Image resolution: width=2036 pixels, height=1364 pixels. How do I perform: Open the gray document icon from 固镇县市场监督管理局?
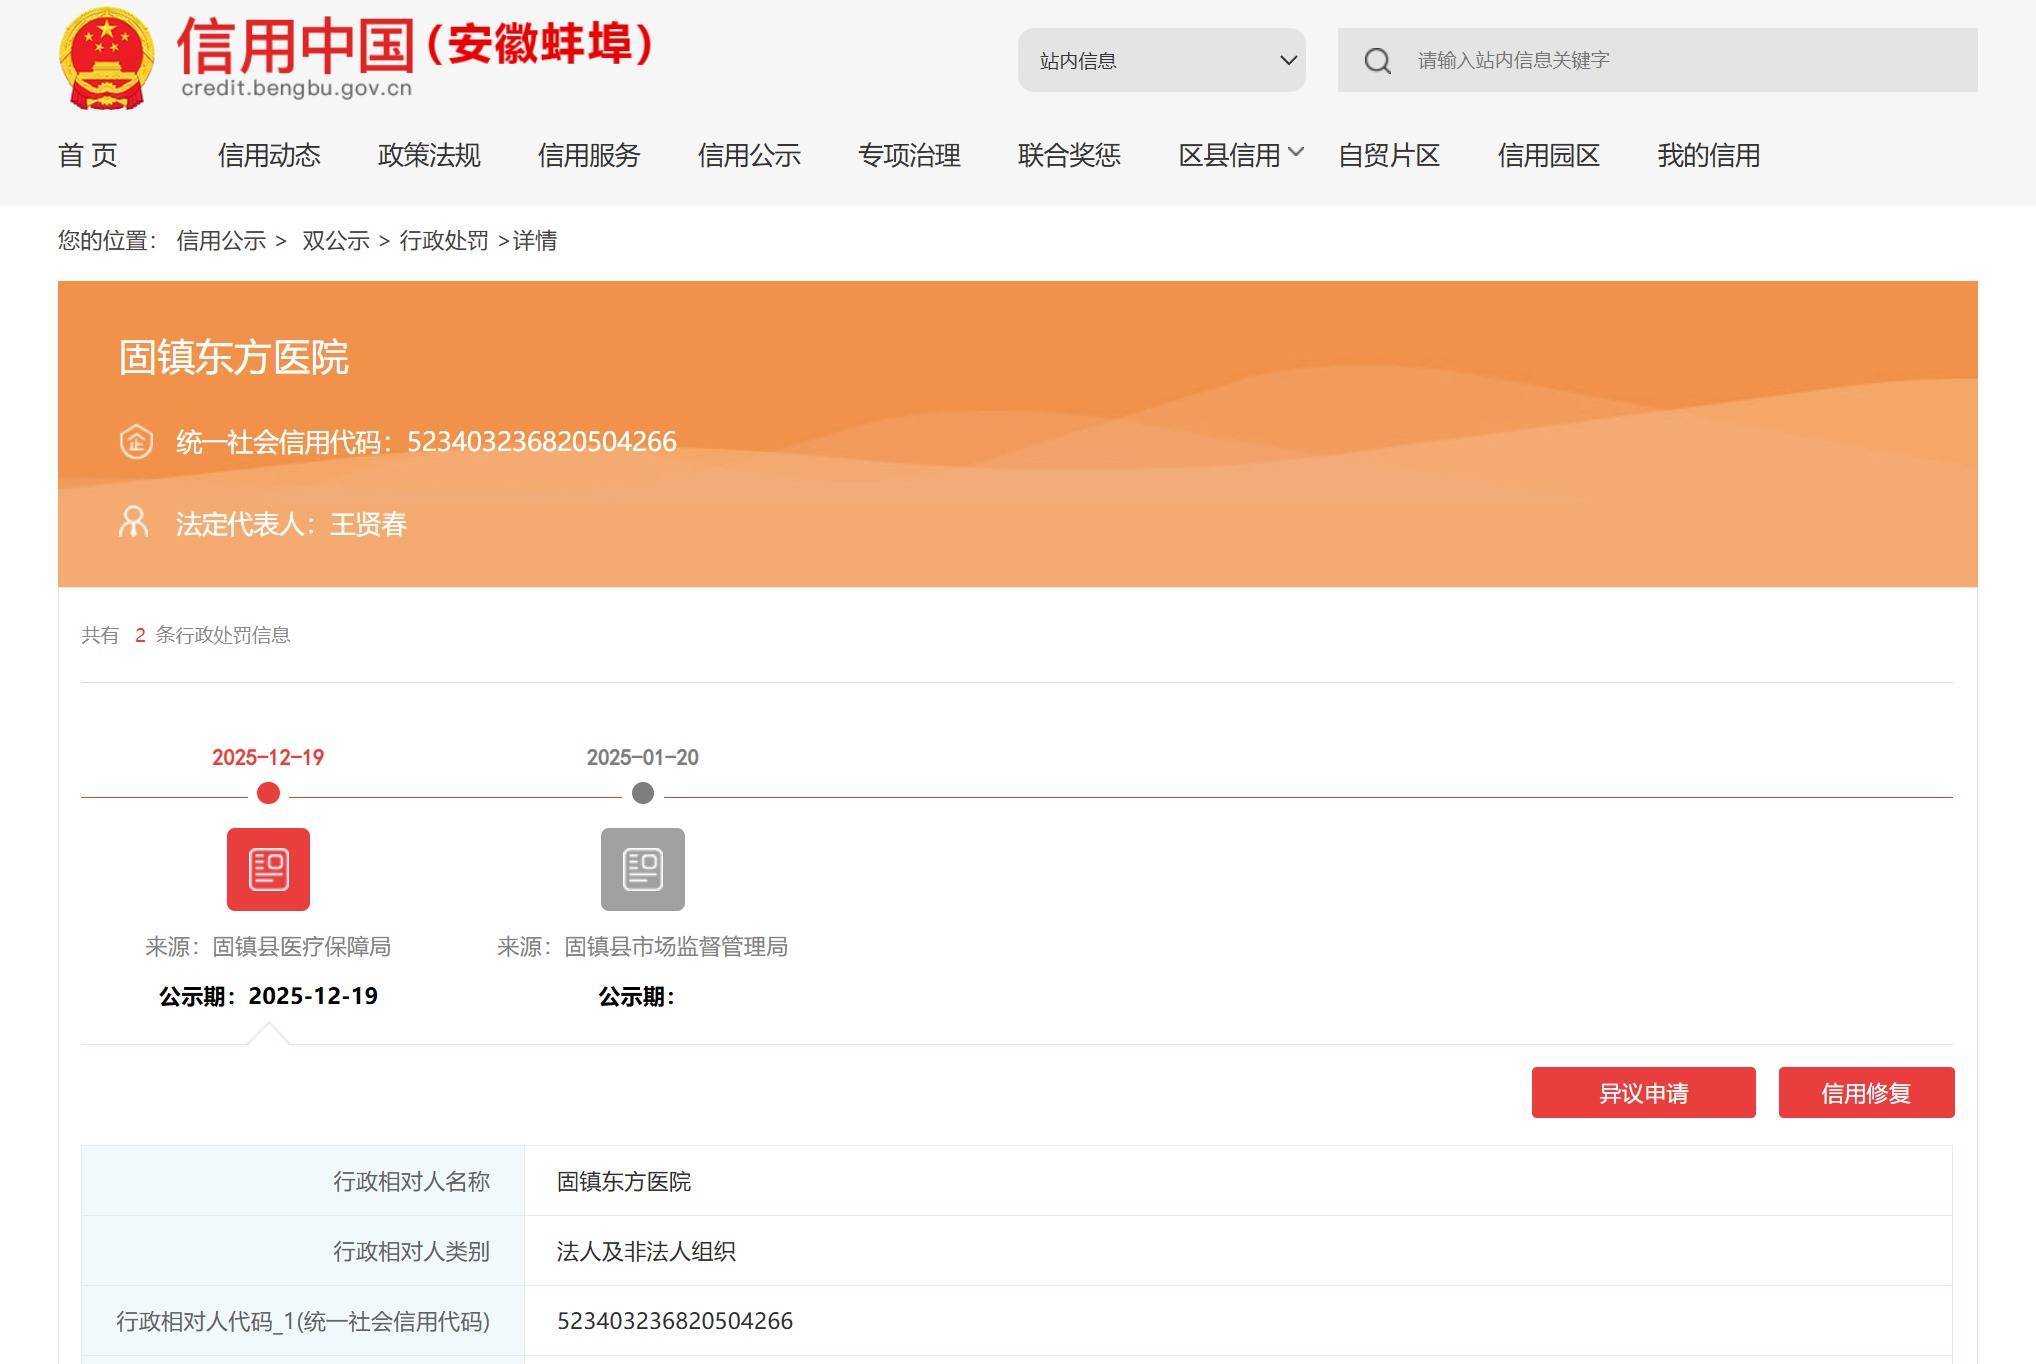point(642,869)
